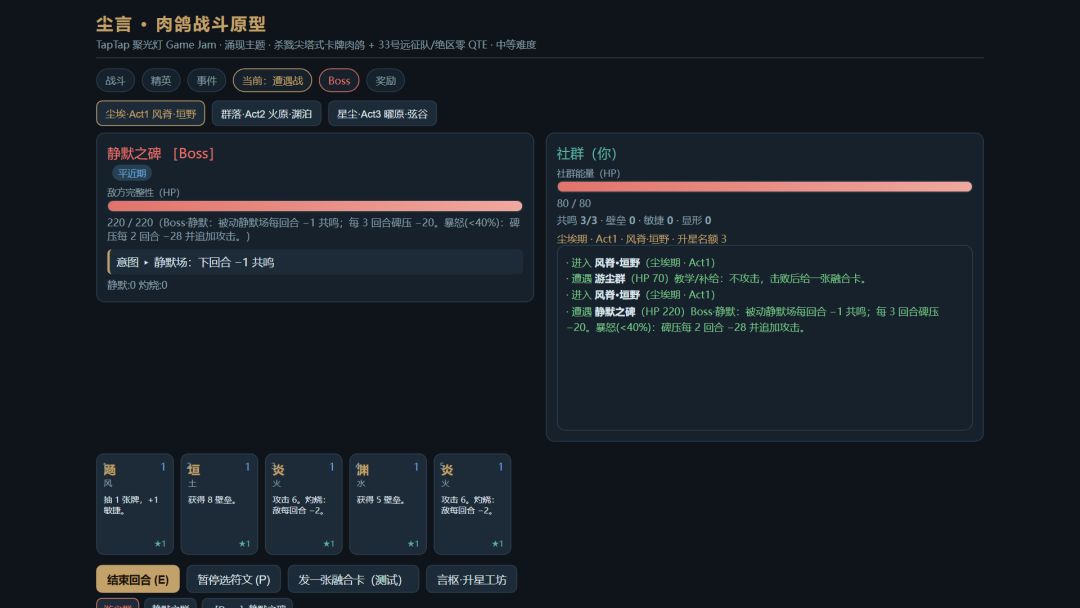This screenshot has width=1080, height=608.
Task: Click the 共鸣 3/3 stats line
Action: (634, 220)
